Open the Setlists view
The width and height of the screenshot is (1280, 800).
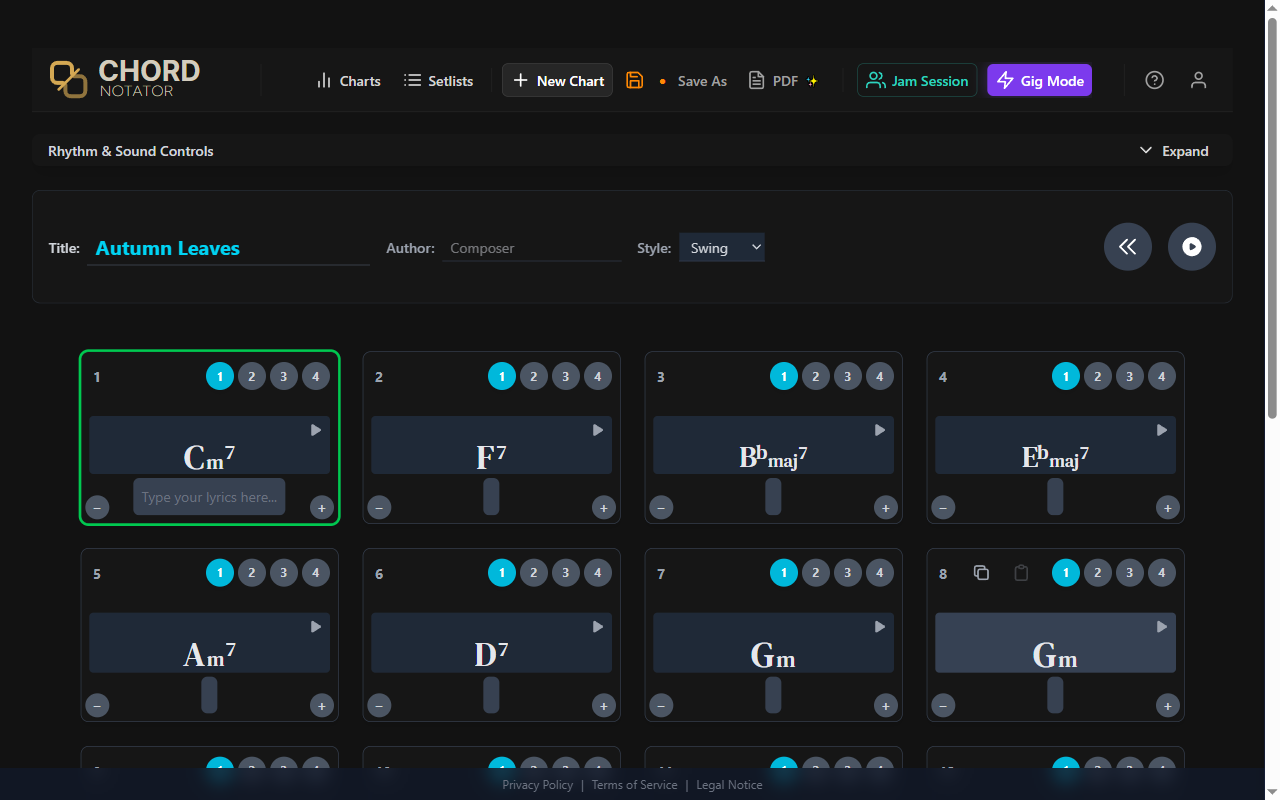tap(438, 80)
